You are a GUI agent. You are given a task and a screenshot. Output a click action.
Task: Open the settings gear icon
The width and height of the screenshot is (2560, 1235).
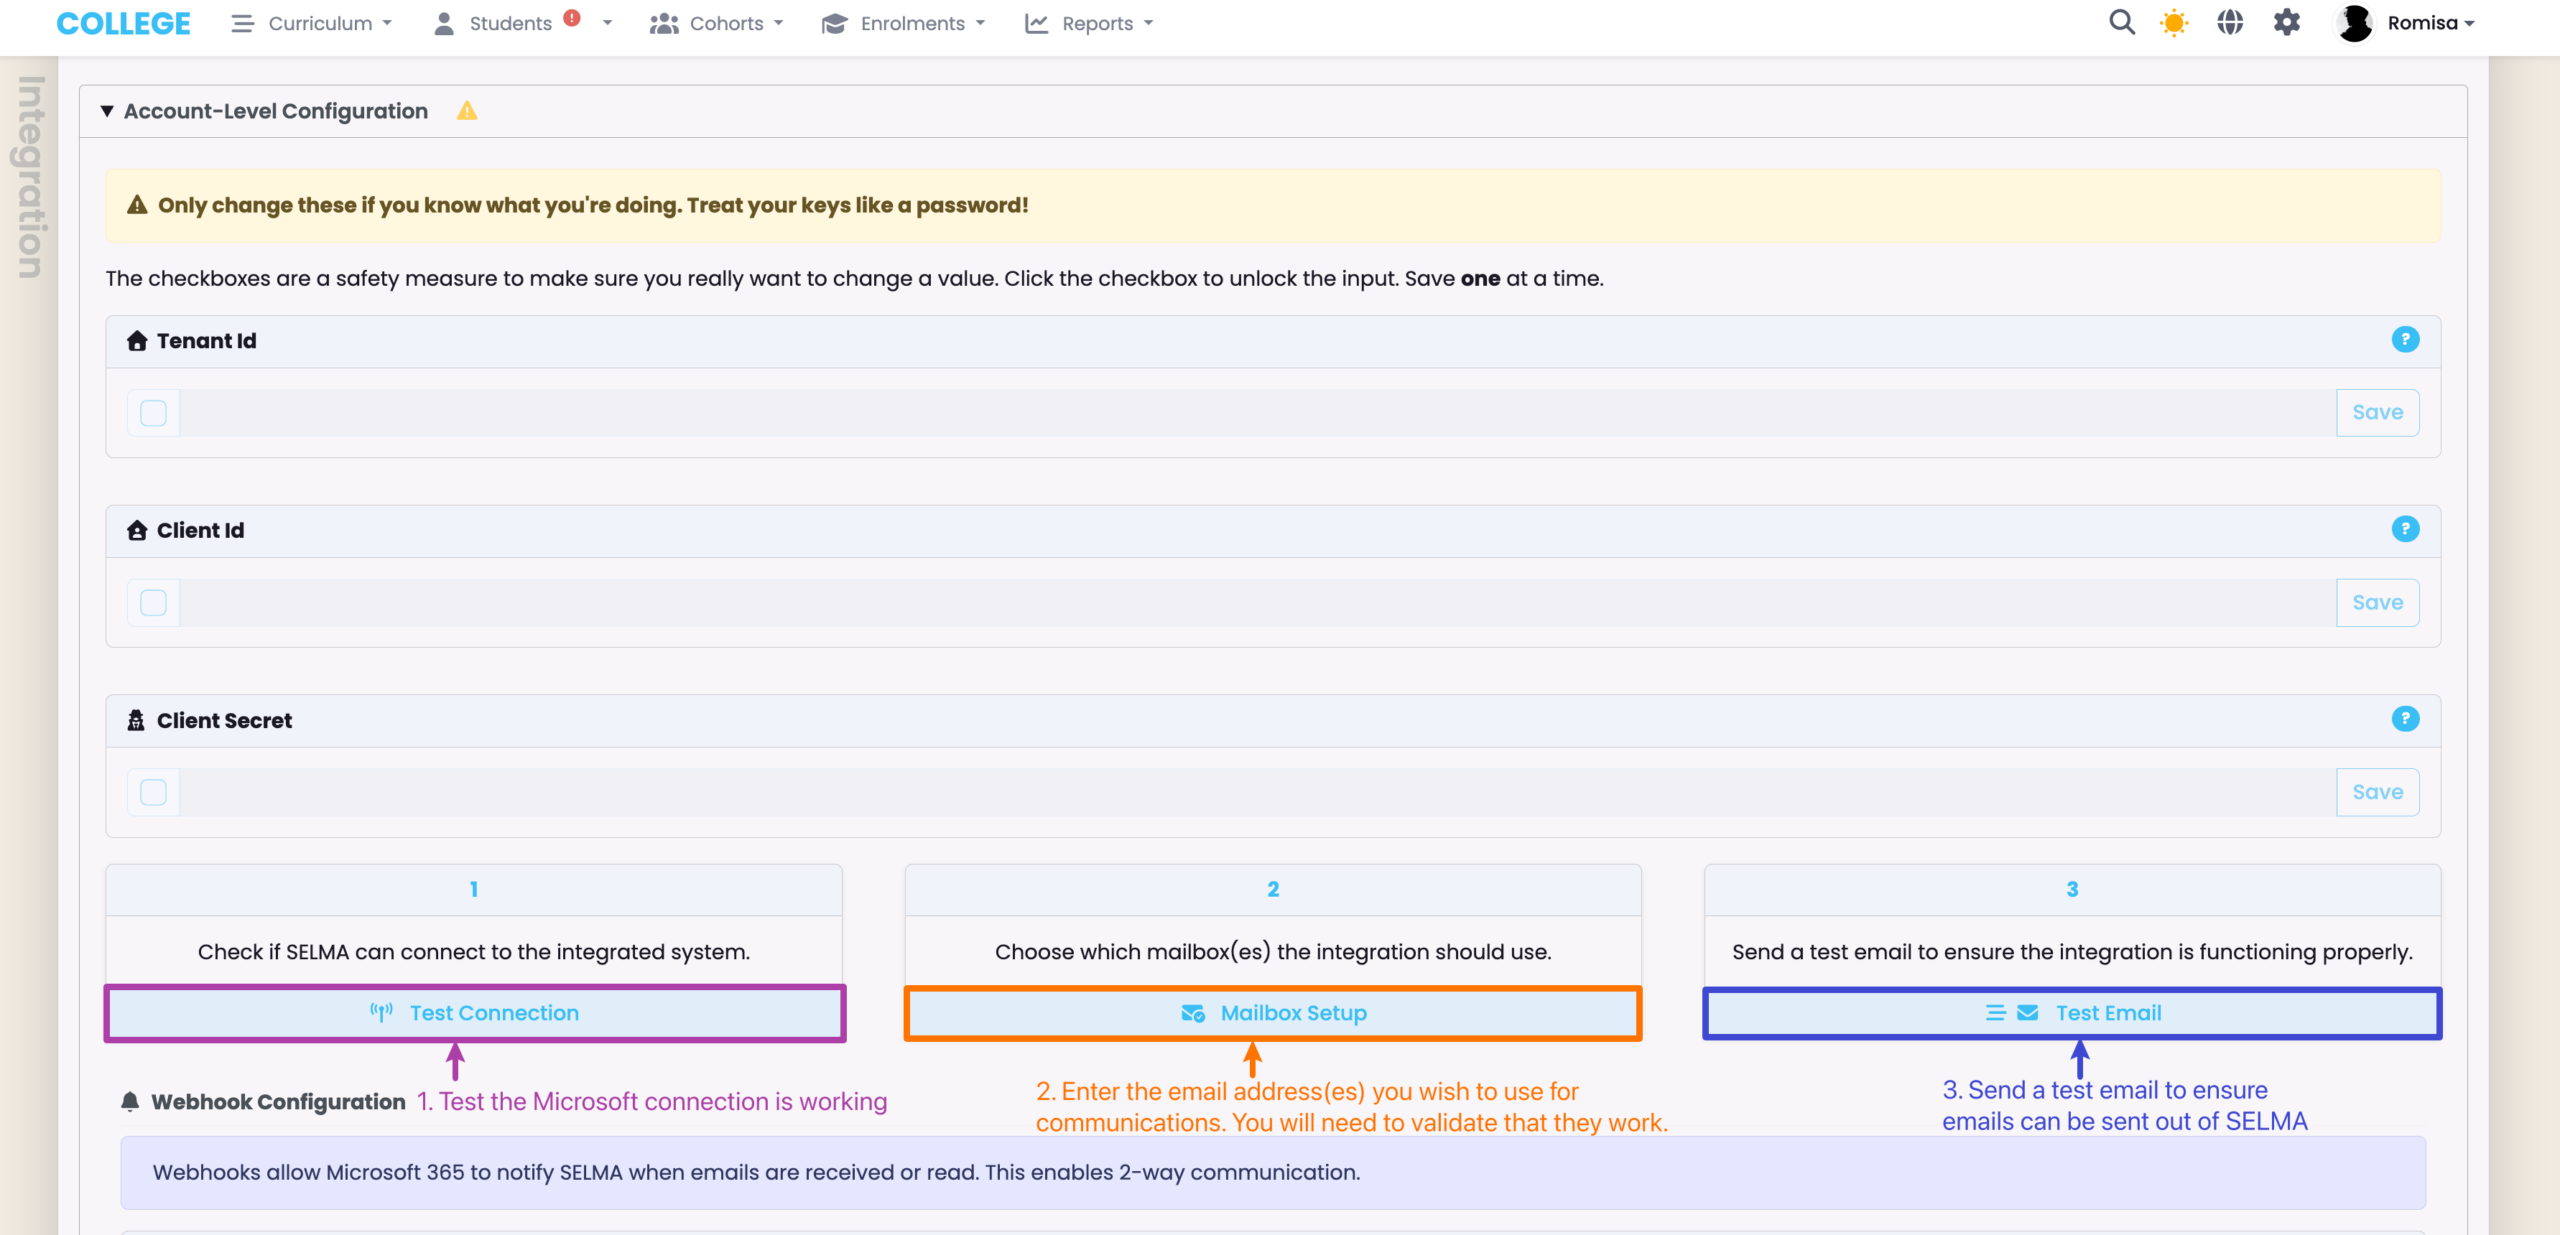[x=2287, y=22]
